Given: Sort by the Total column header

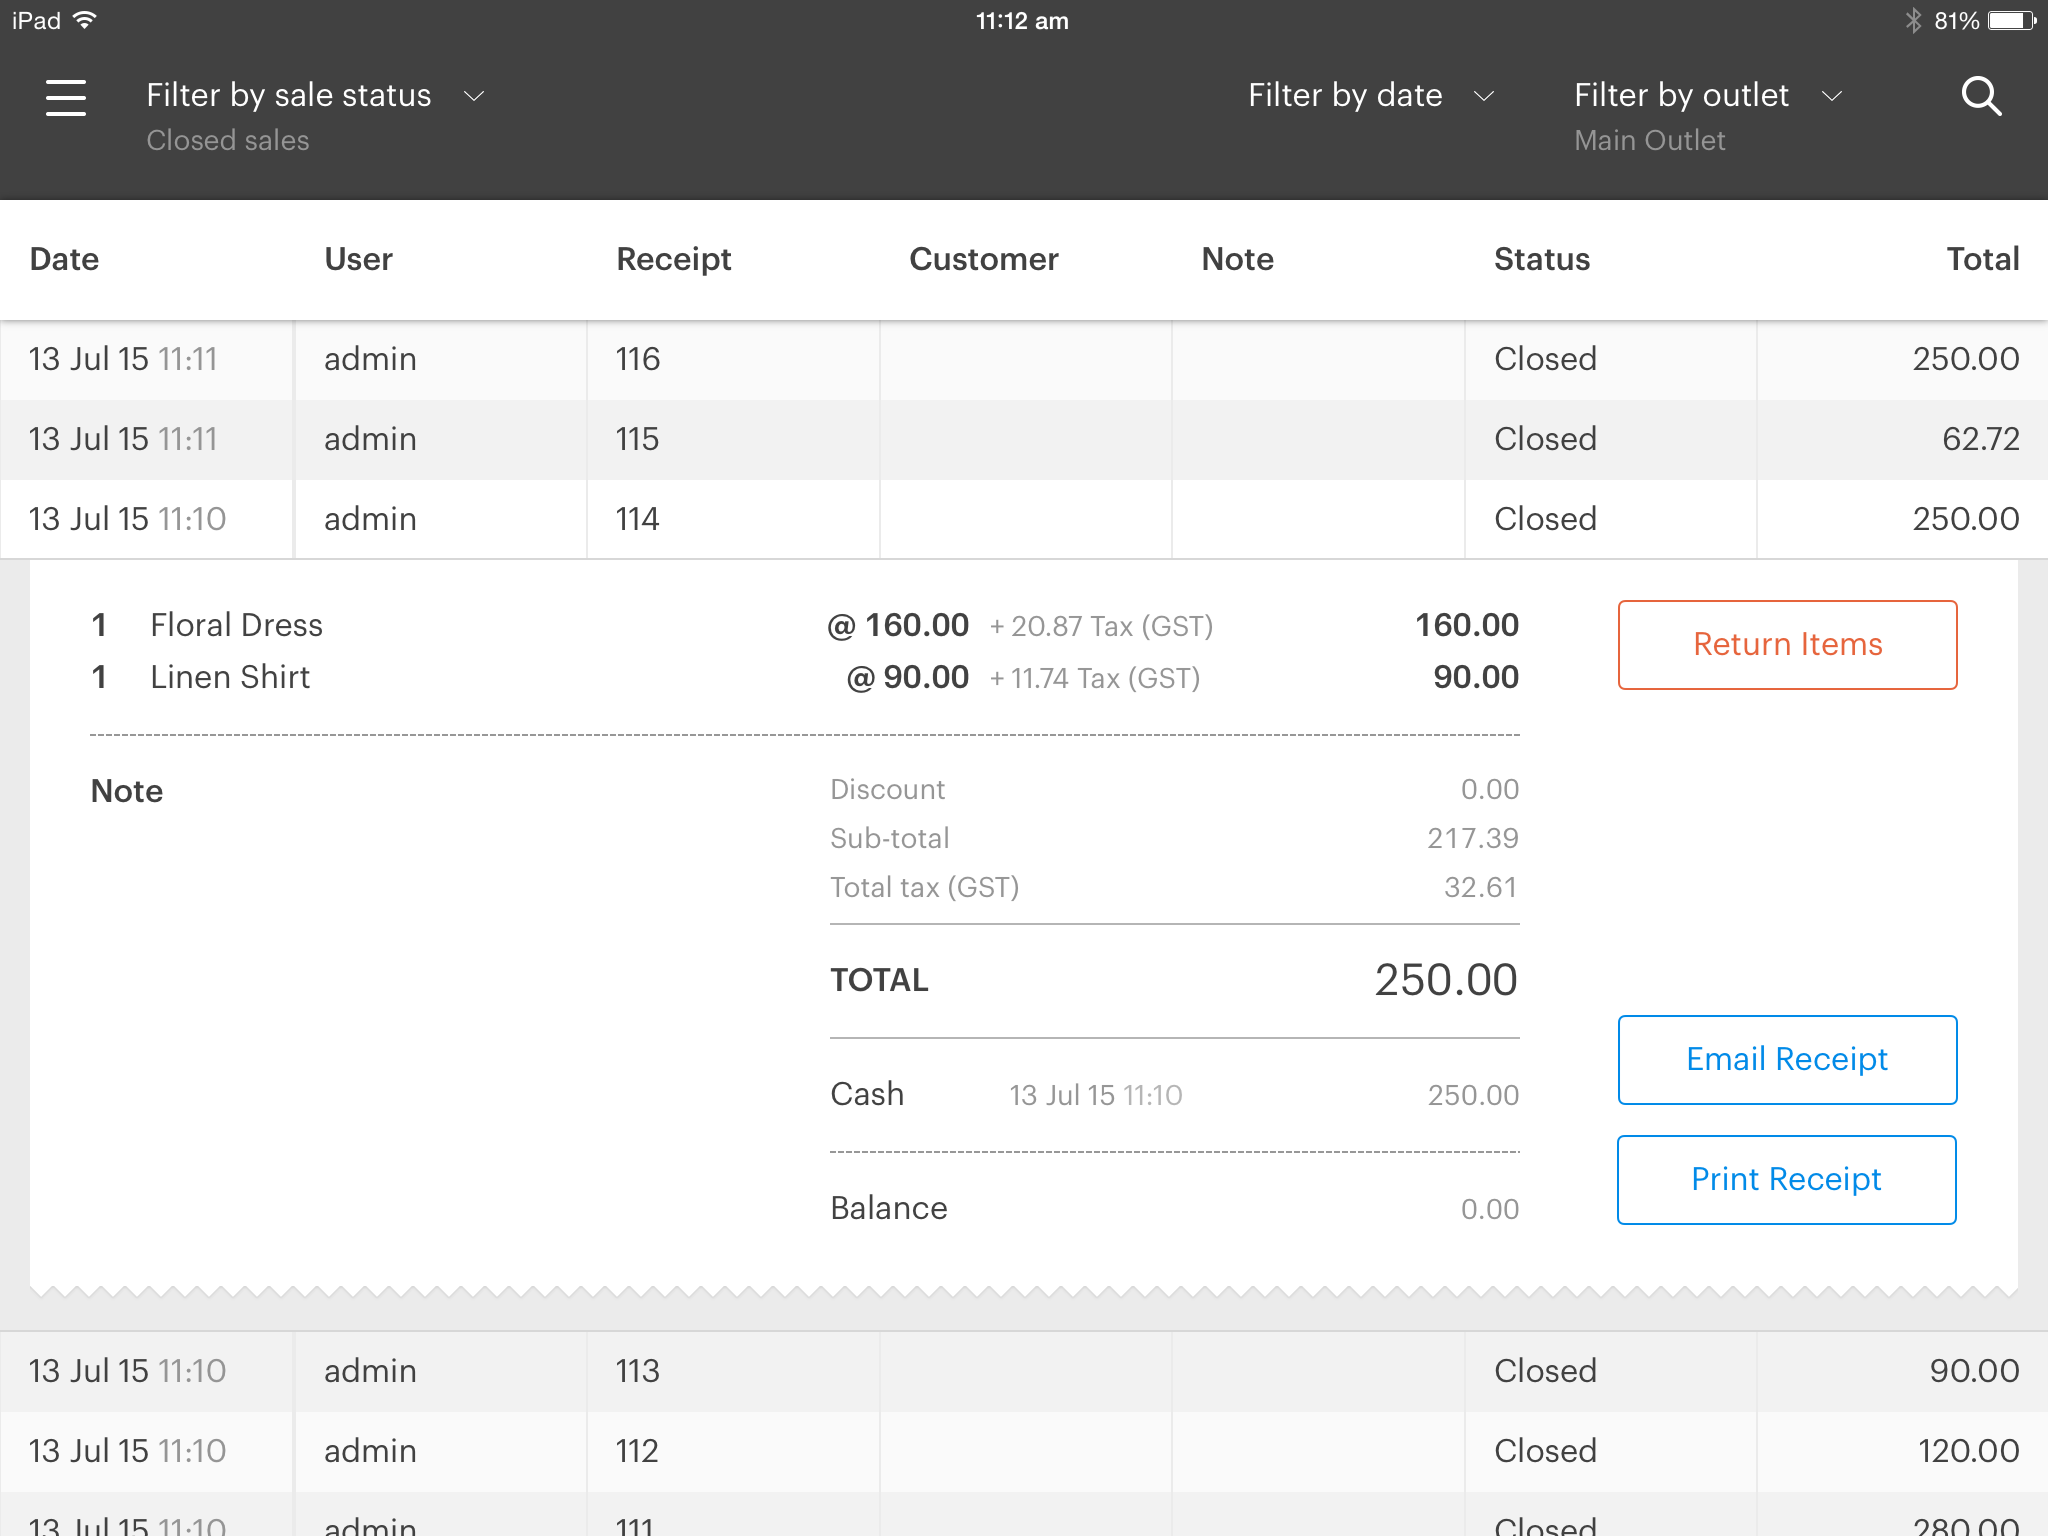Looking at the screenshot, I should pyautogui.click(x=1982, y=260).
